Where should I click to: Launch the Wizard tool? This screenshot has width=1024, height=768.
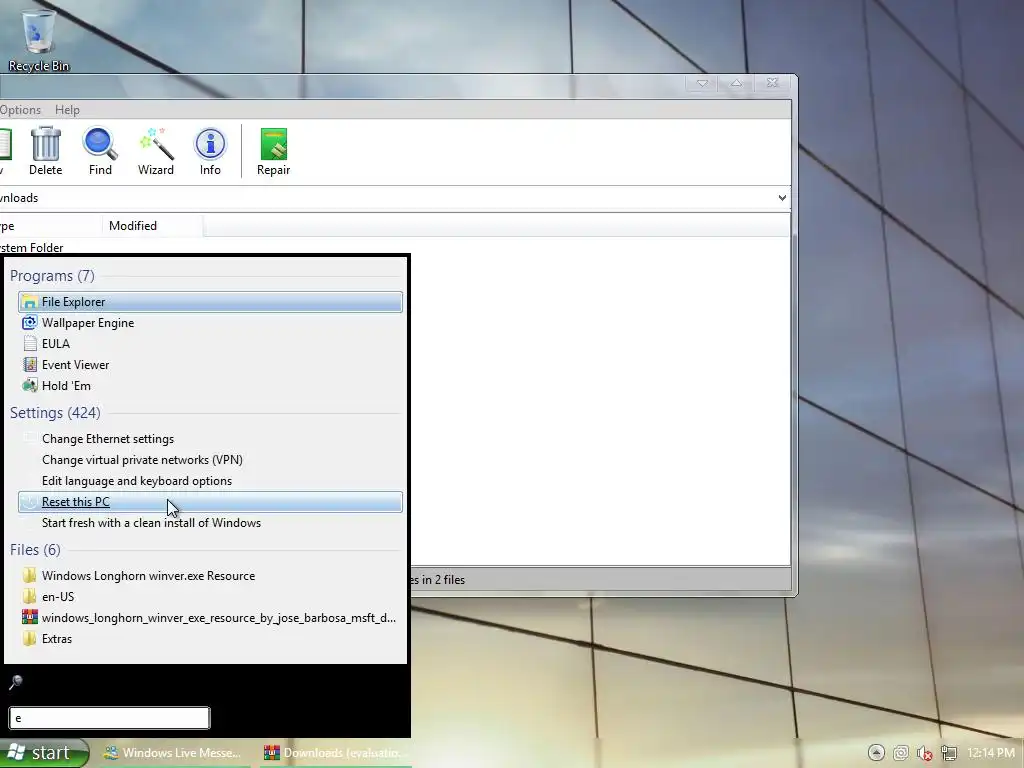tap(155, 152)
